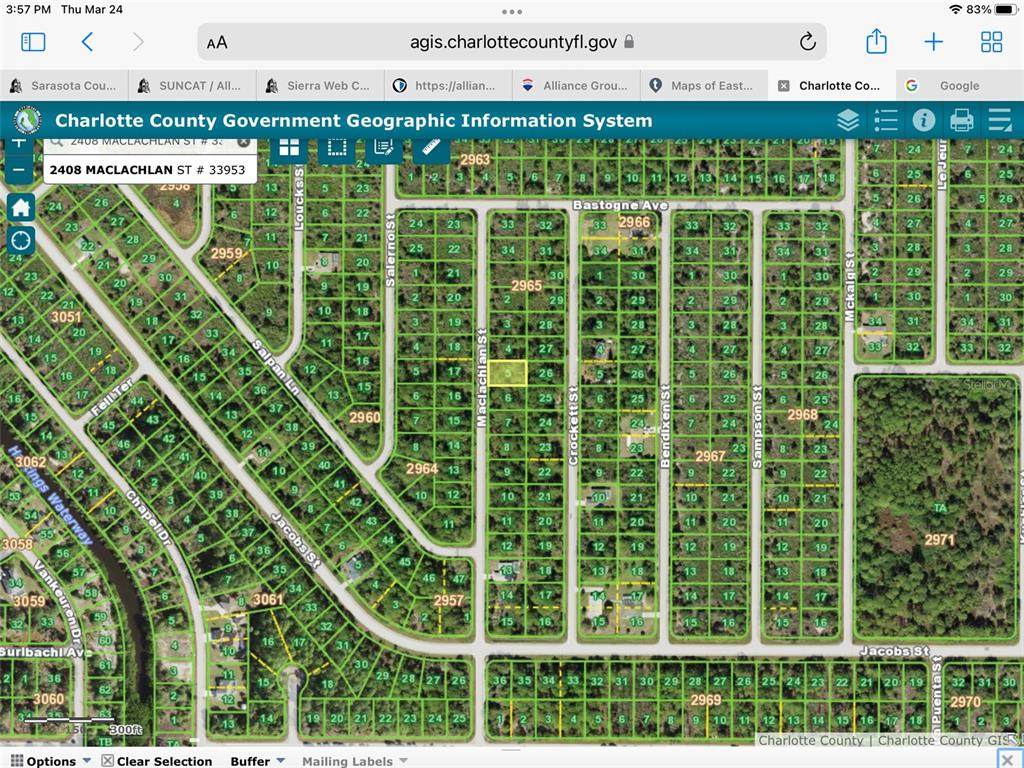
Task: Close the bottom results panel
Action: point(1007,760)
